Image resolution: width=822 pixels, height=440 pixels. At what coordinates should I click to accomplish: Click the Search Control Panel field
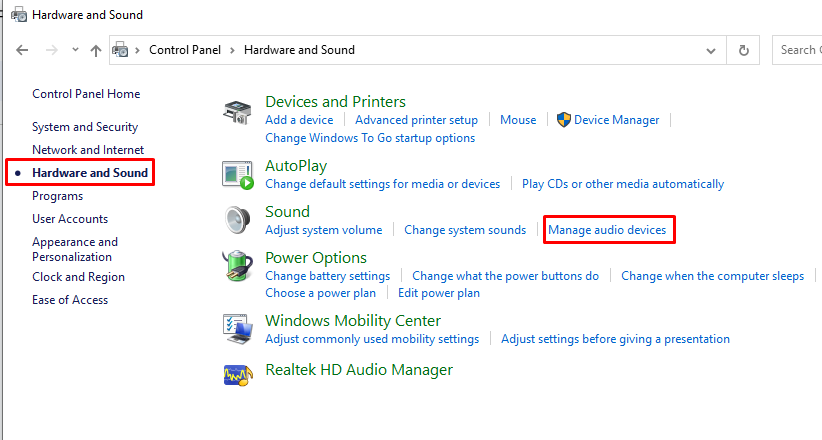pos(797,50)
